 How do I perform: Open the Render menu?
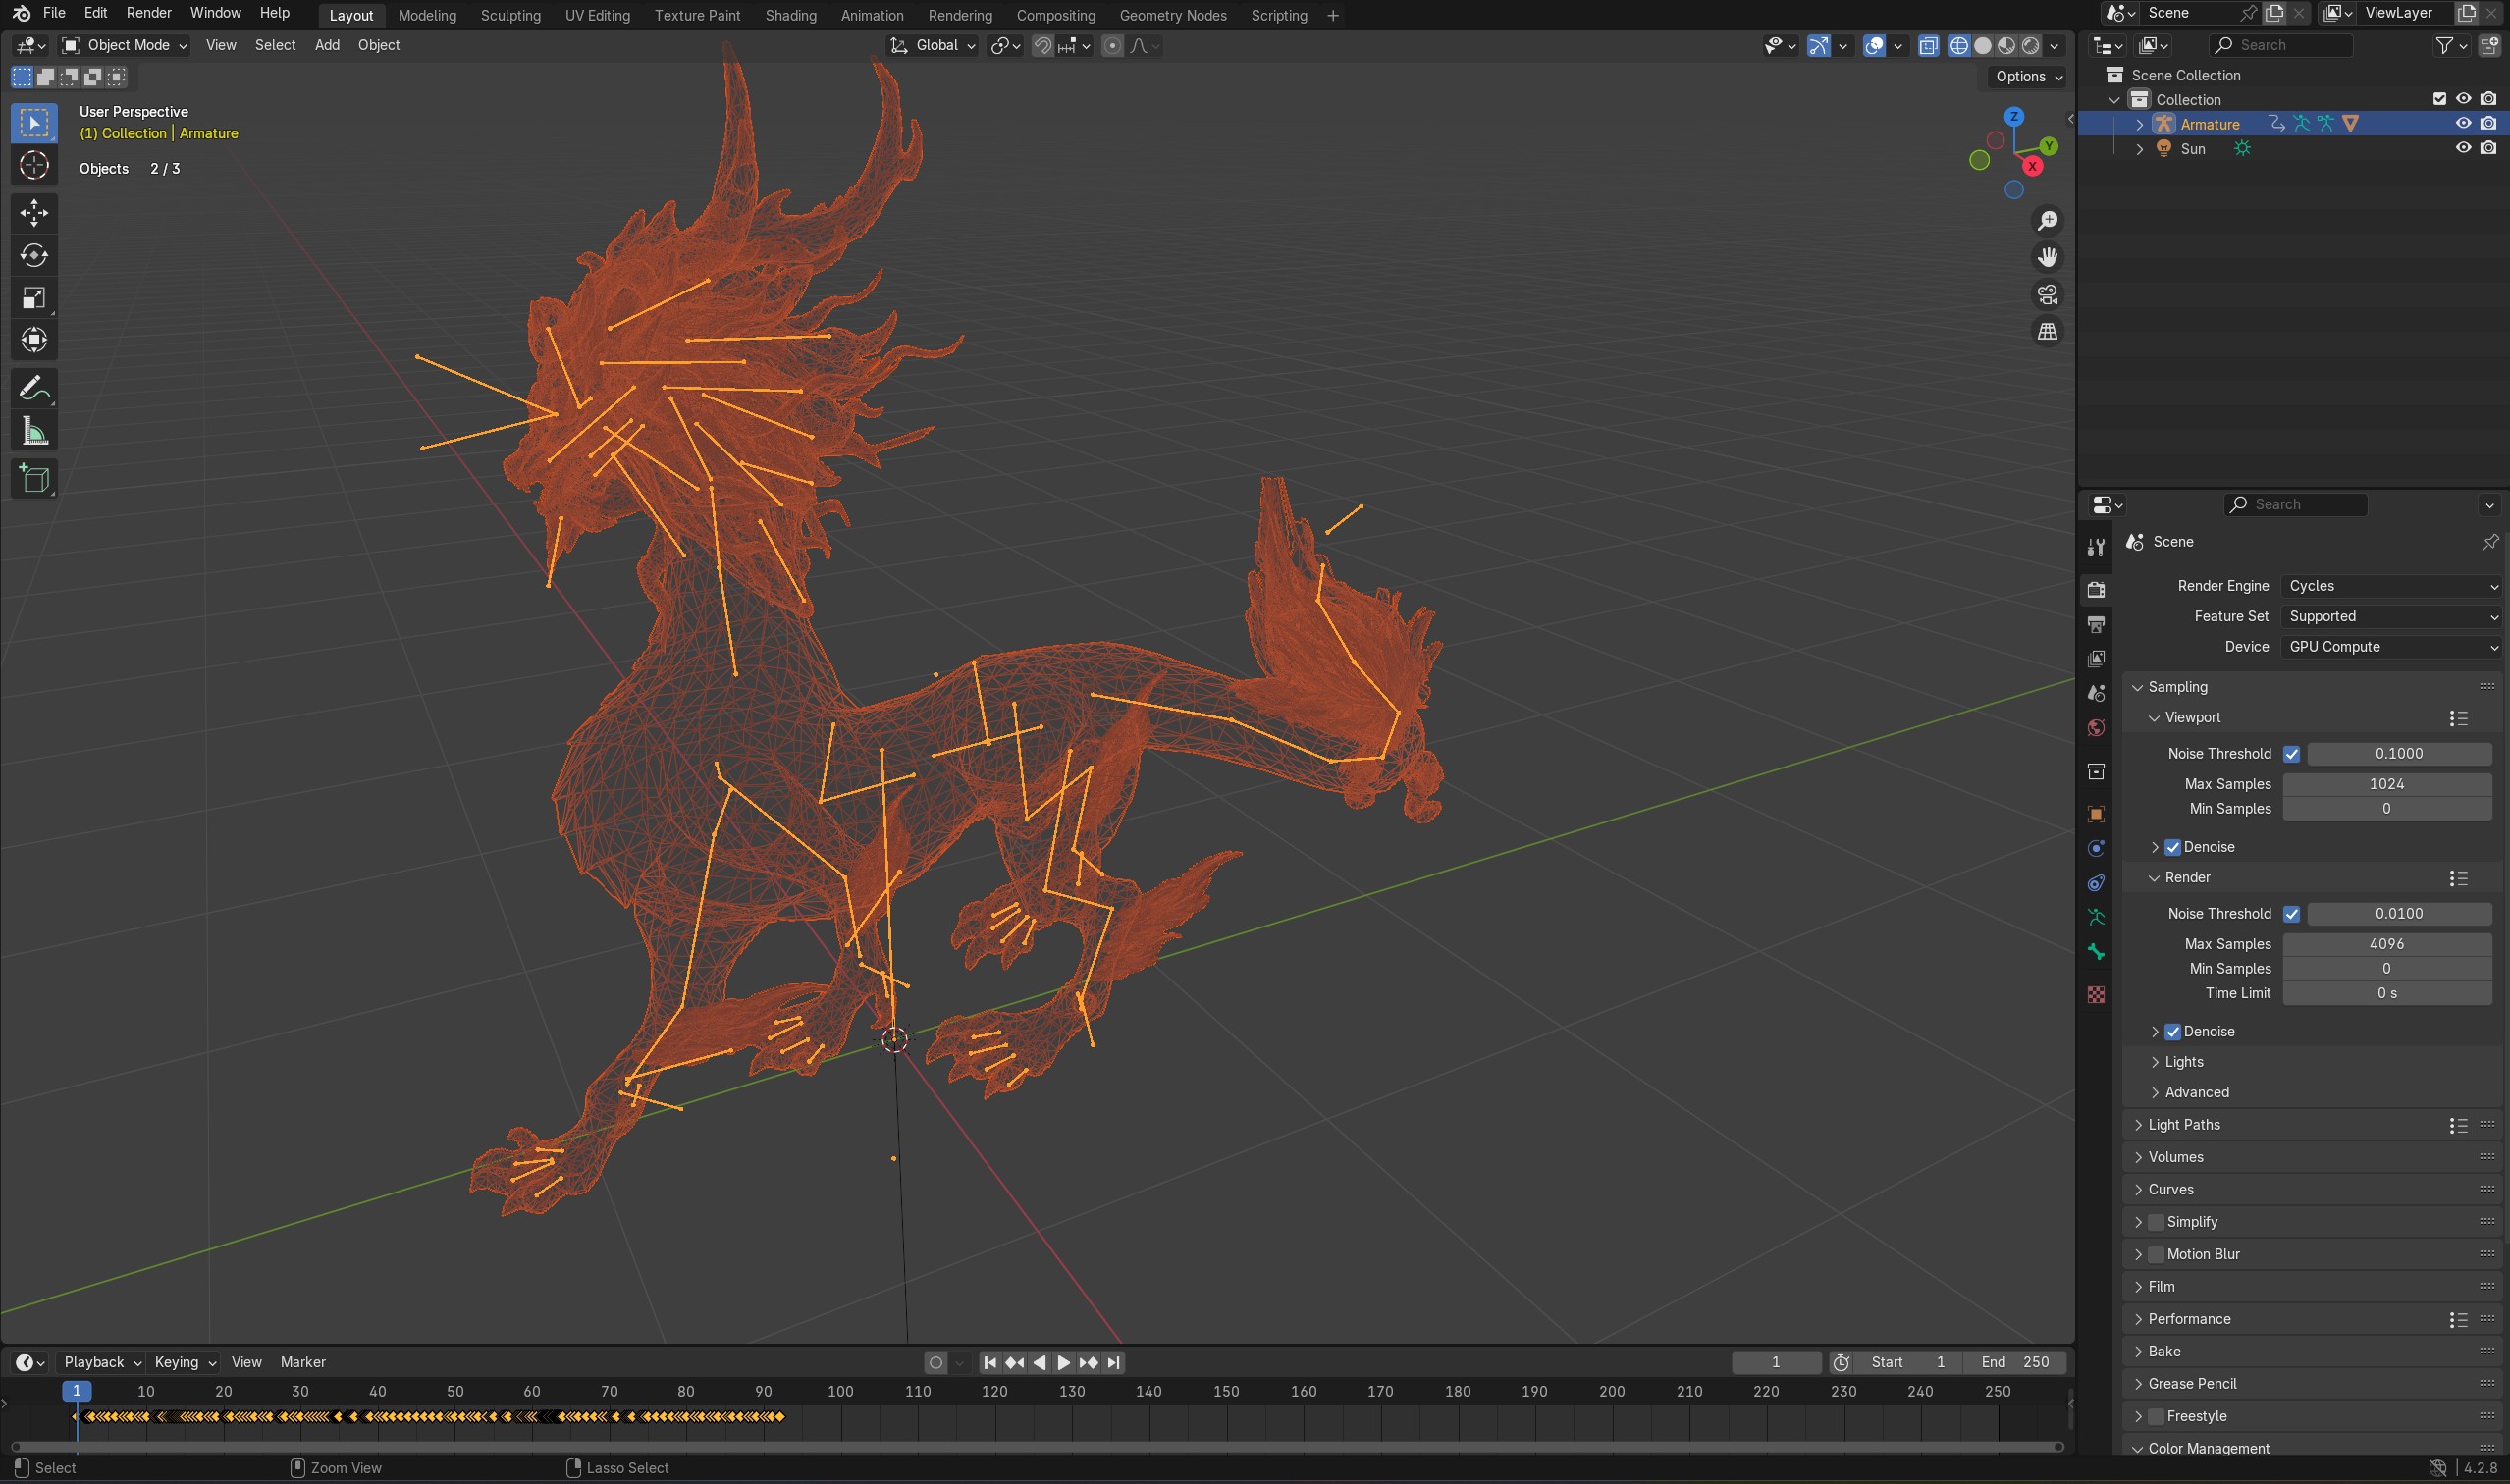coord(148,13)
